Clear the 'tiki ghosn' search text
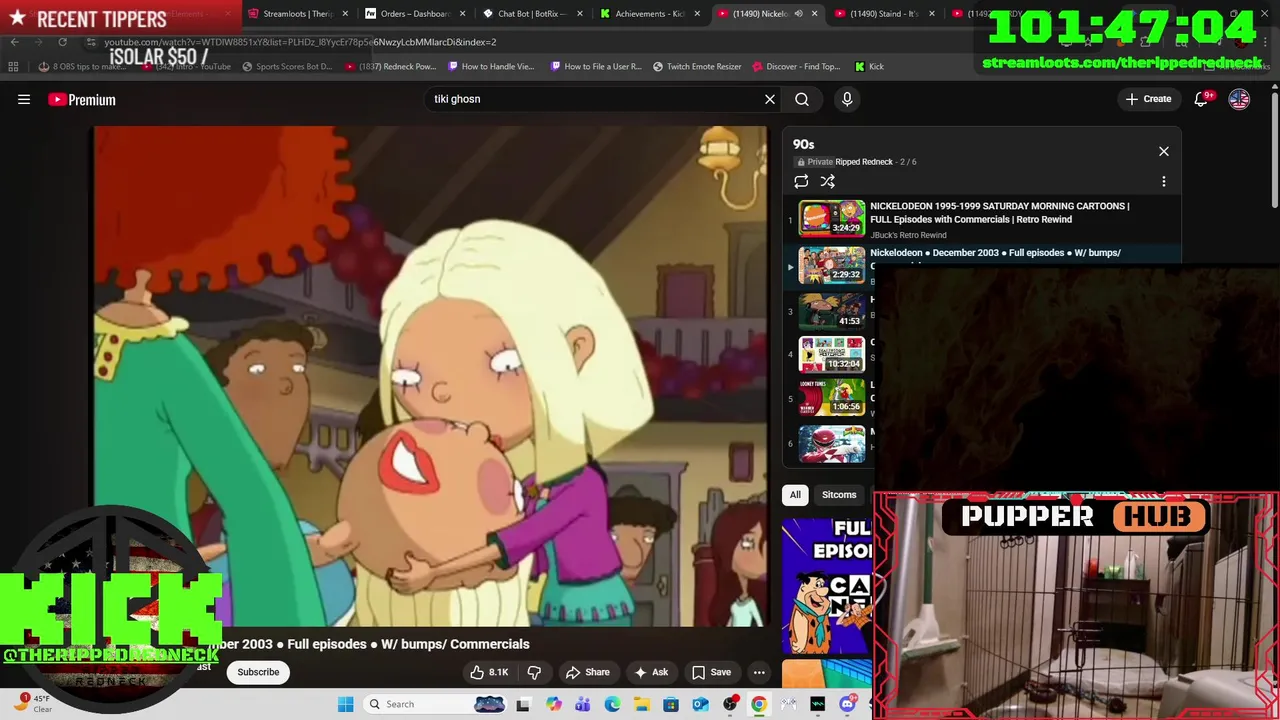The height and width of the screenshot is (720, 1280). (770, 99)
